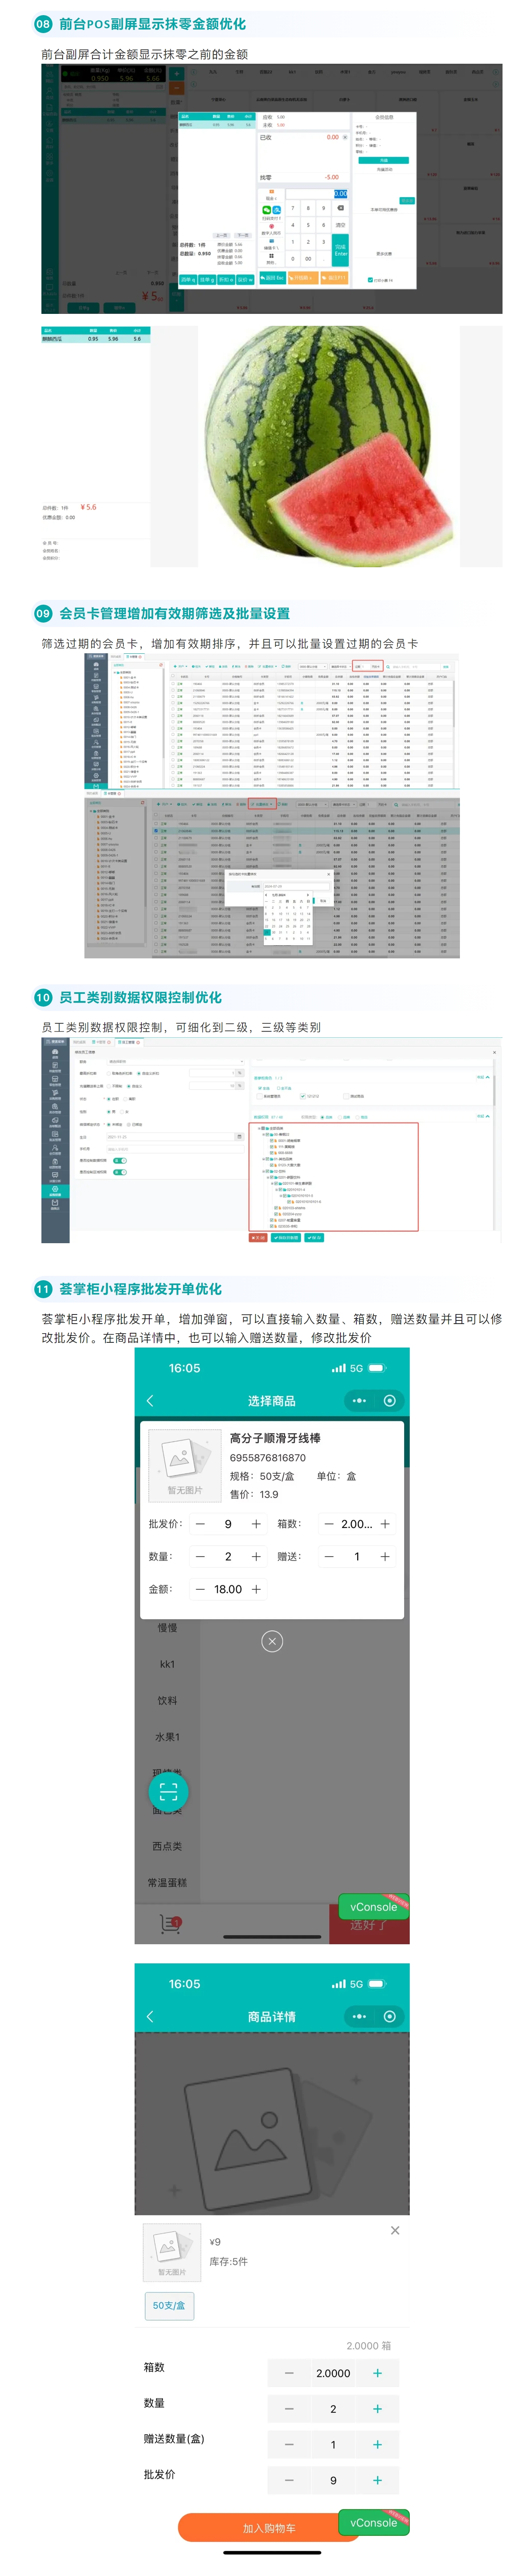Select the 水果1 category
Viewport: 530px width, 2576px height.
tap(167, 1737)
